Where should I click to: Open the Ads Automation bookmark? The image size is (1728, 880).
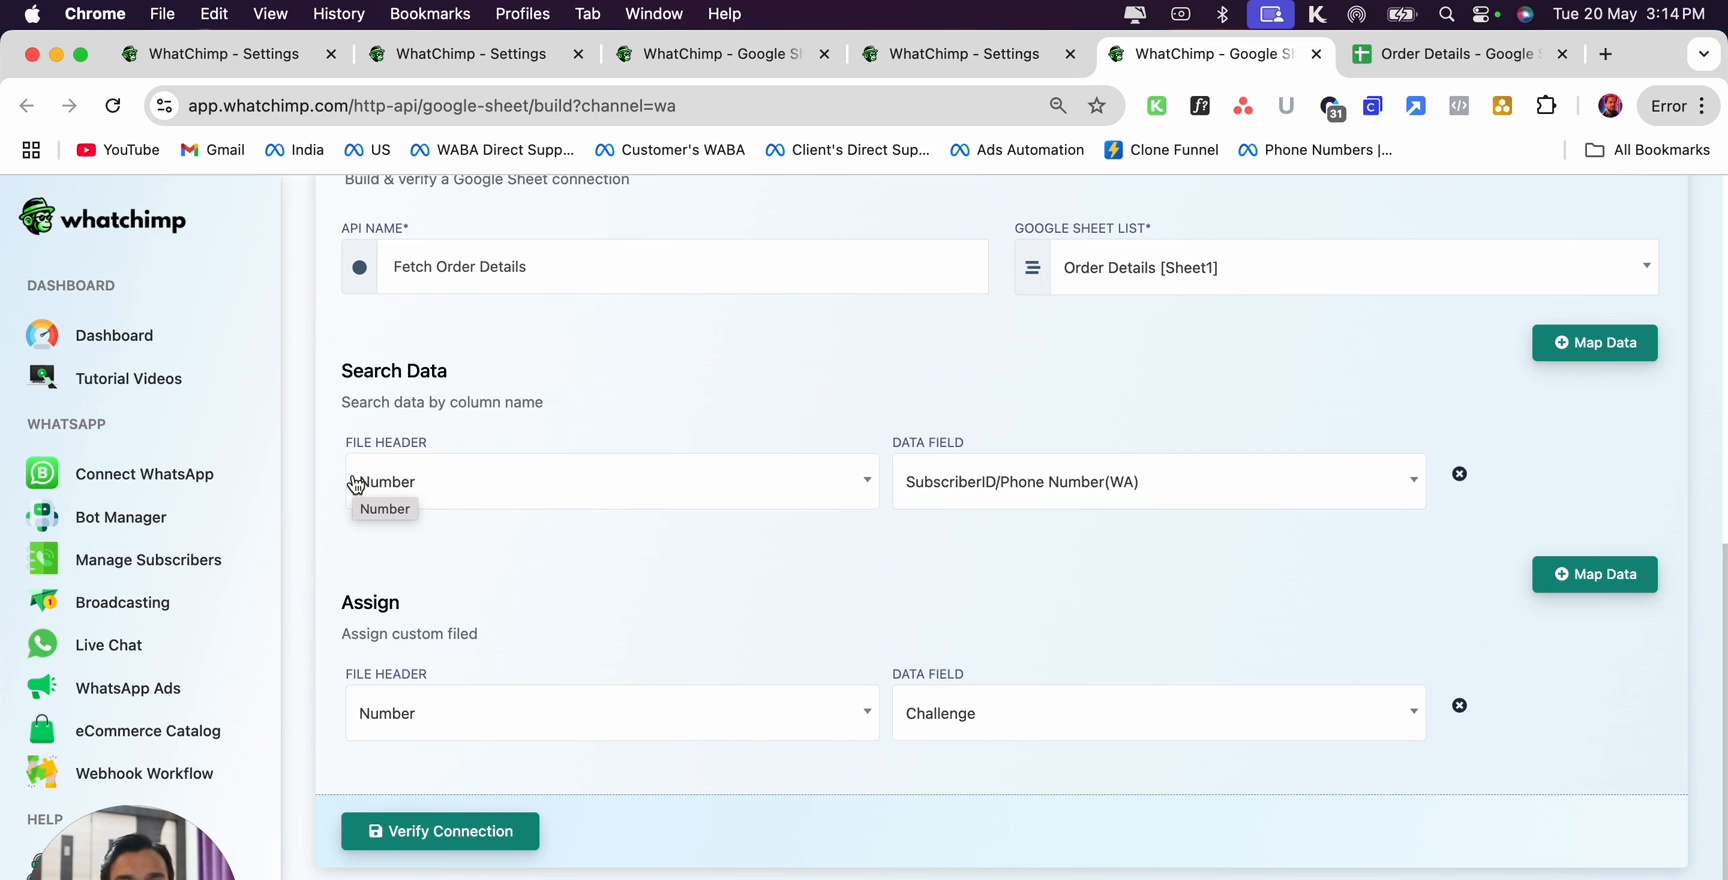coord(1017,150)
